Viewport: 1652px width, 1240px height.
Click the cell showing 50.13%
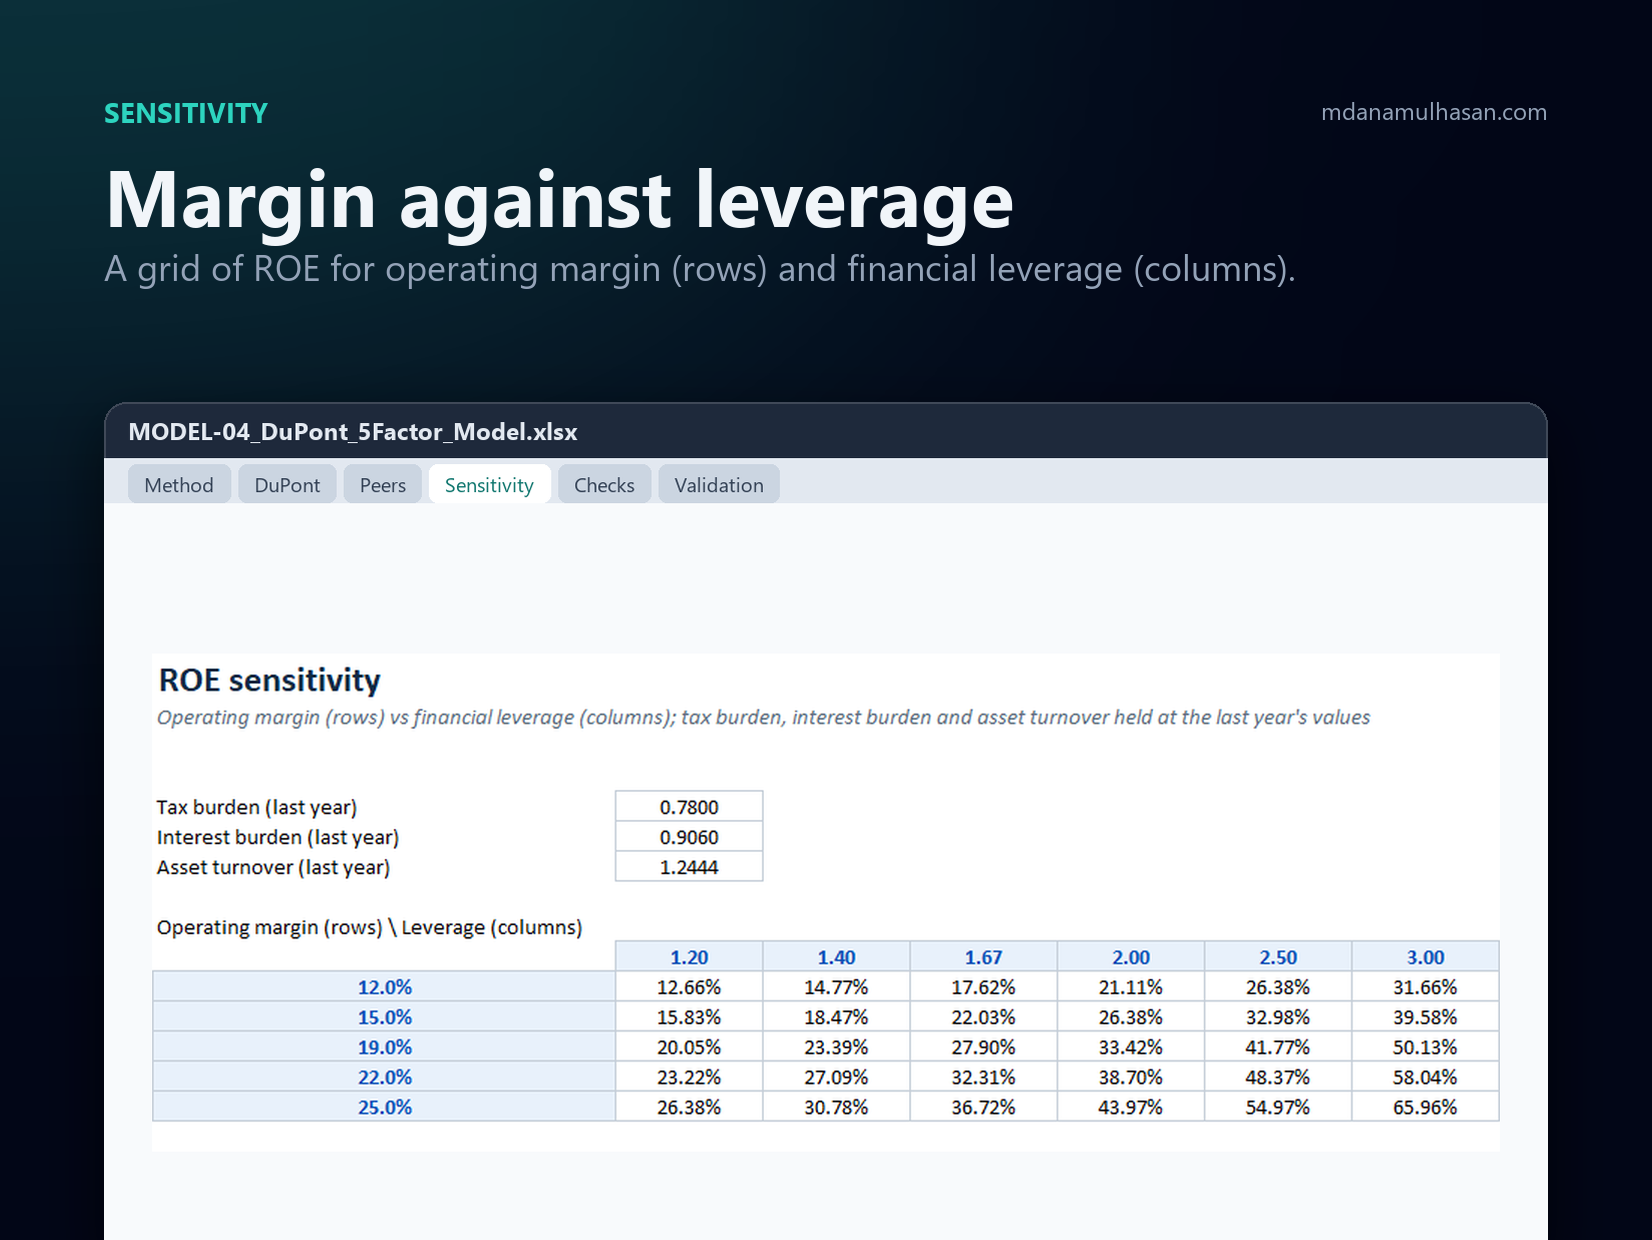click(x=1425, y=1047)
